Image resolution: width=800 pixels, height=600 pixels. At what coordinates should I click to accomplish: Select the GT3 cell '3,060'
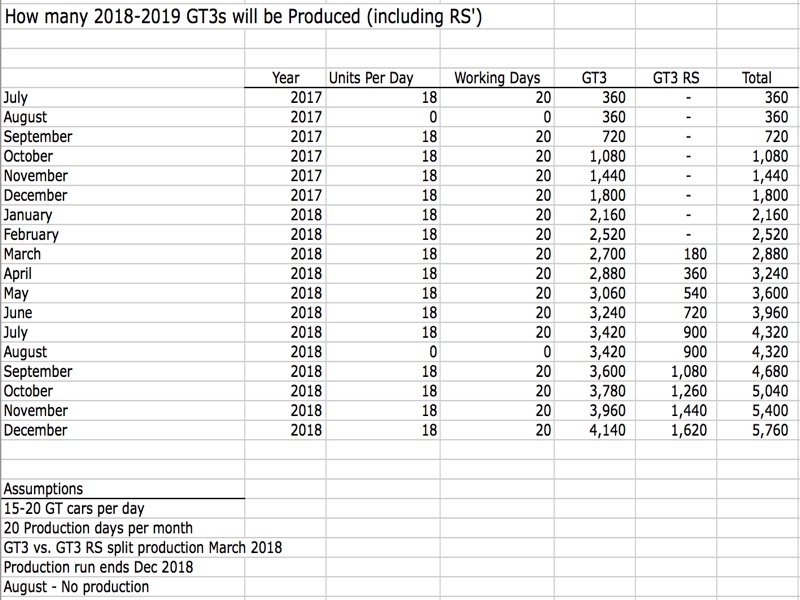(x=608, y=293)
